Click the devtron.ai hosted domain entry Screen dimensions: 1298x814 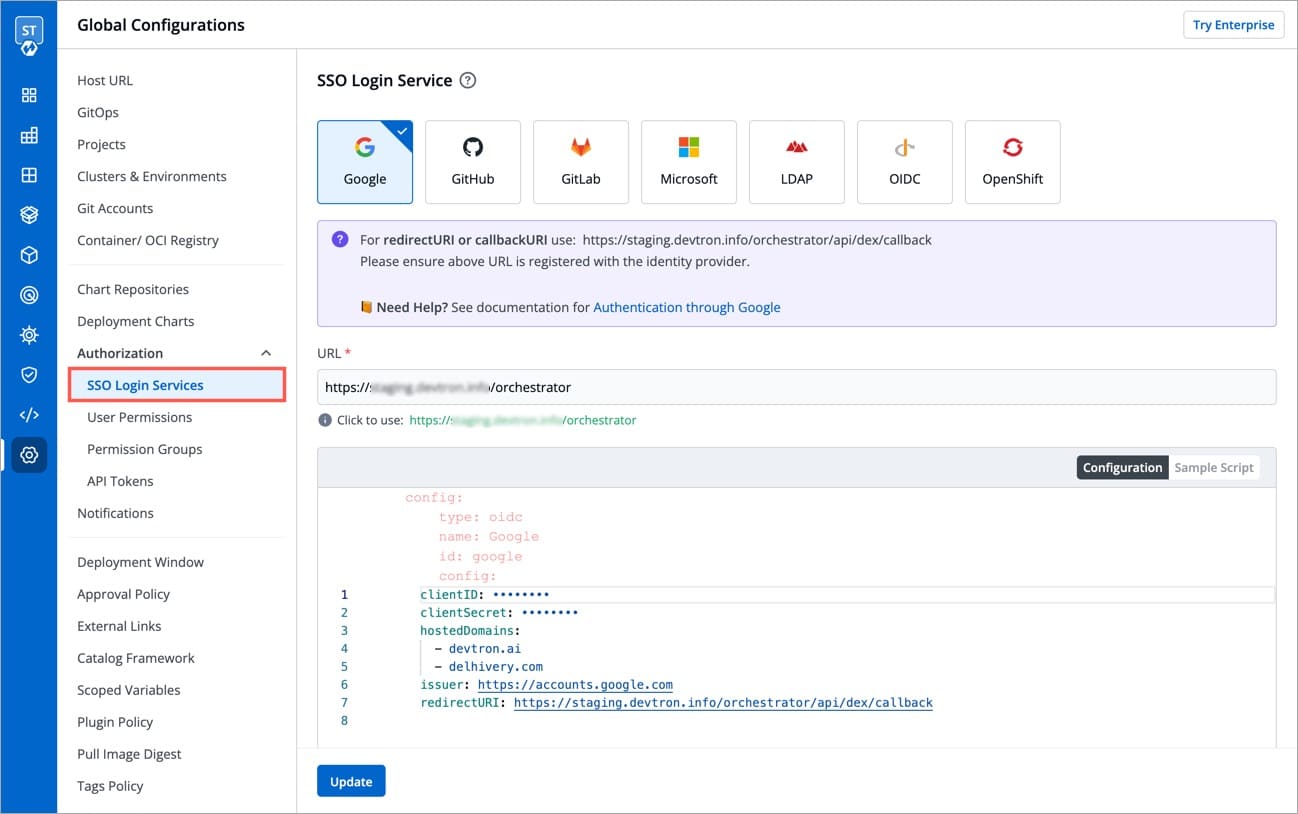484,649
